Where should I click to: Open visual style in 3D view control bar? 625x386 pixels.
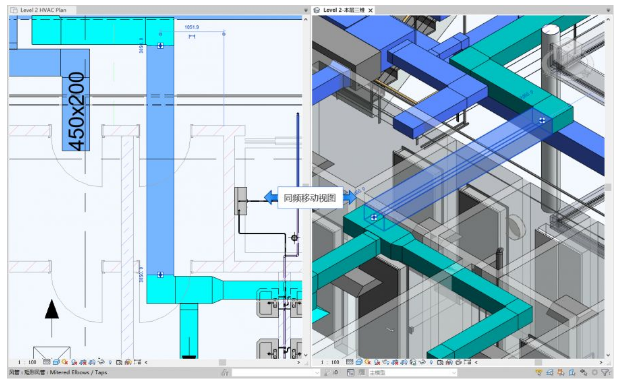click(359, 362)
